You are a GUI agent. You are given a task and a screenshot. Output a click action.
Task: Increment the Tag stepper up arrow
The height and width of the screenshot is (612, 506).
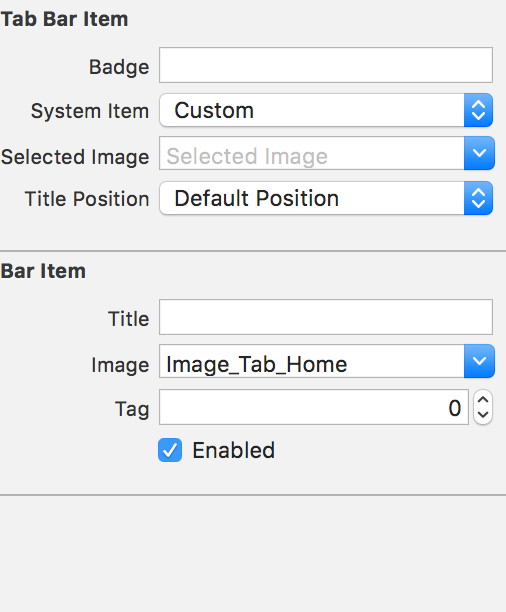pyautogui.click(x=483, y=400)
